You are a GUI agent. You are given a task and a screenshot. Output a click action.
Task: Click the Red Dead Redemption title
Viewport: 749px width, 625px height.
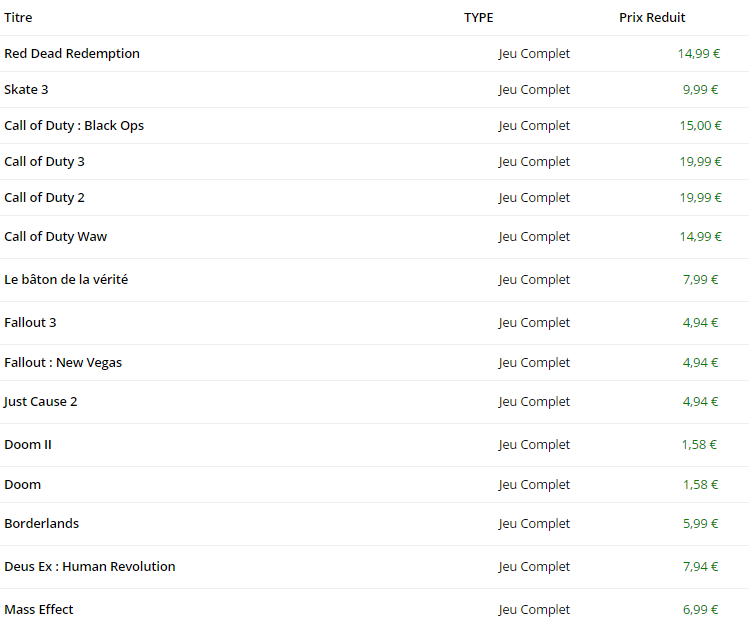72,54
